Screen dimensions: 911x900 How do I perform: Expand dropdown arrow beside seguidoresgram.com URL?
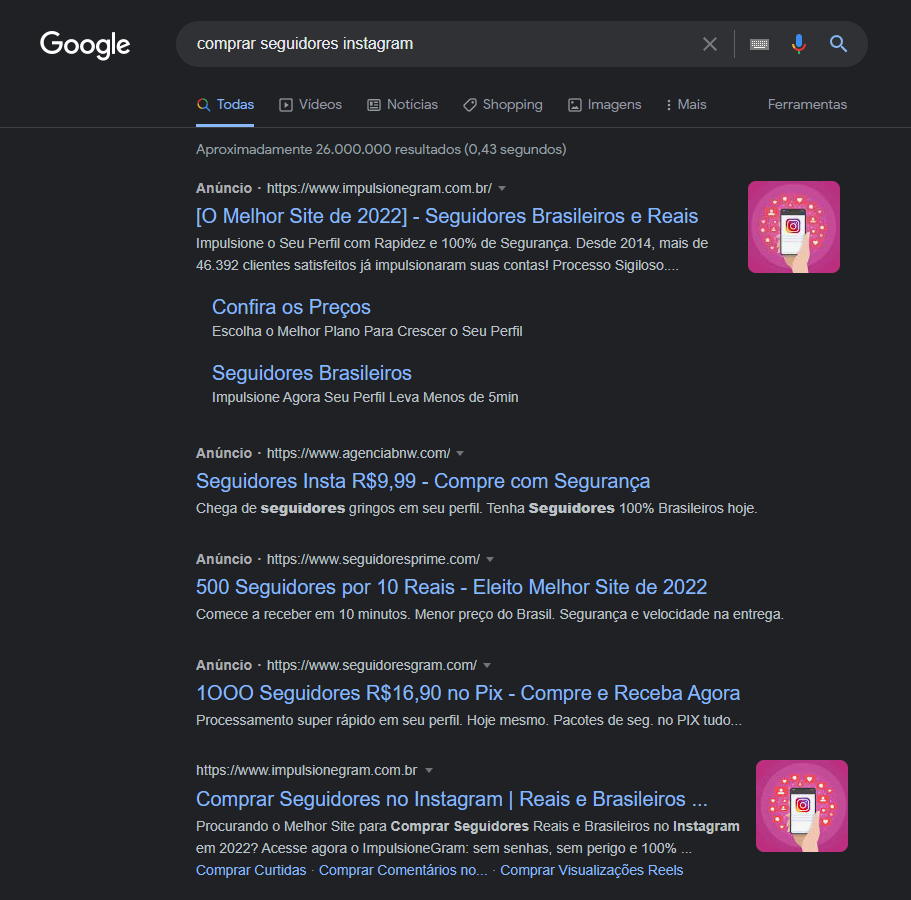[487, 666]
